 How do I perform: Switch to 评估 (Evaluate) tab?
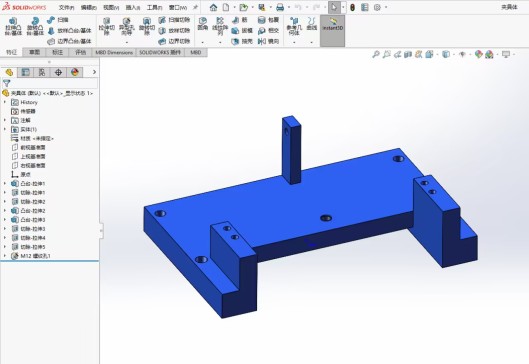[x=81, y=52]
